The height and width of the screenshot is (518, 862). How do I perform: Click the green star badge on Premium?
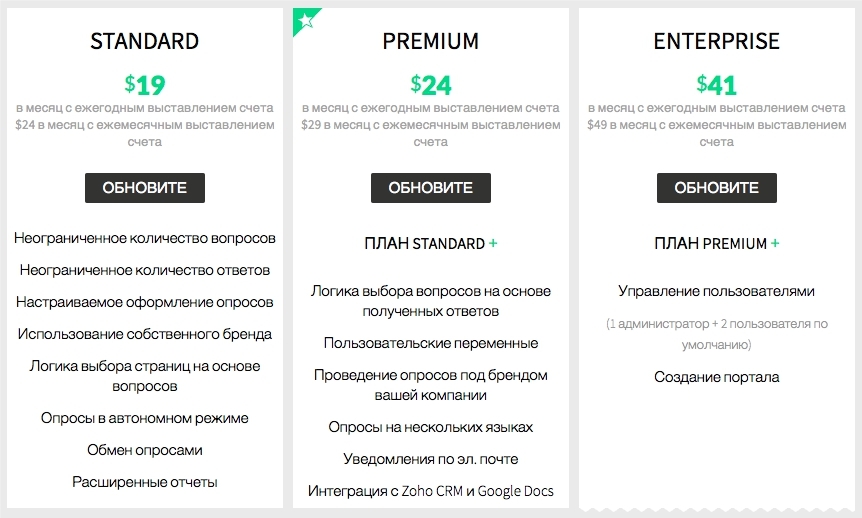coord(305,20)
